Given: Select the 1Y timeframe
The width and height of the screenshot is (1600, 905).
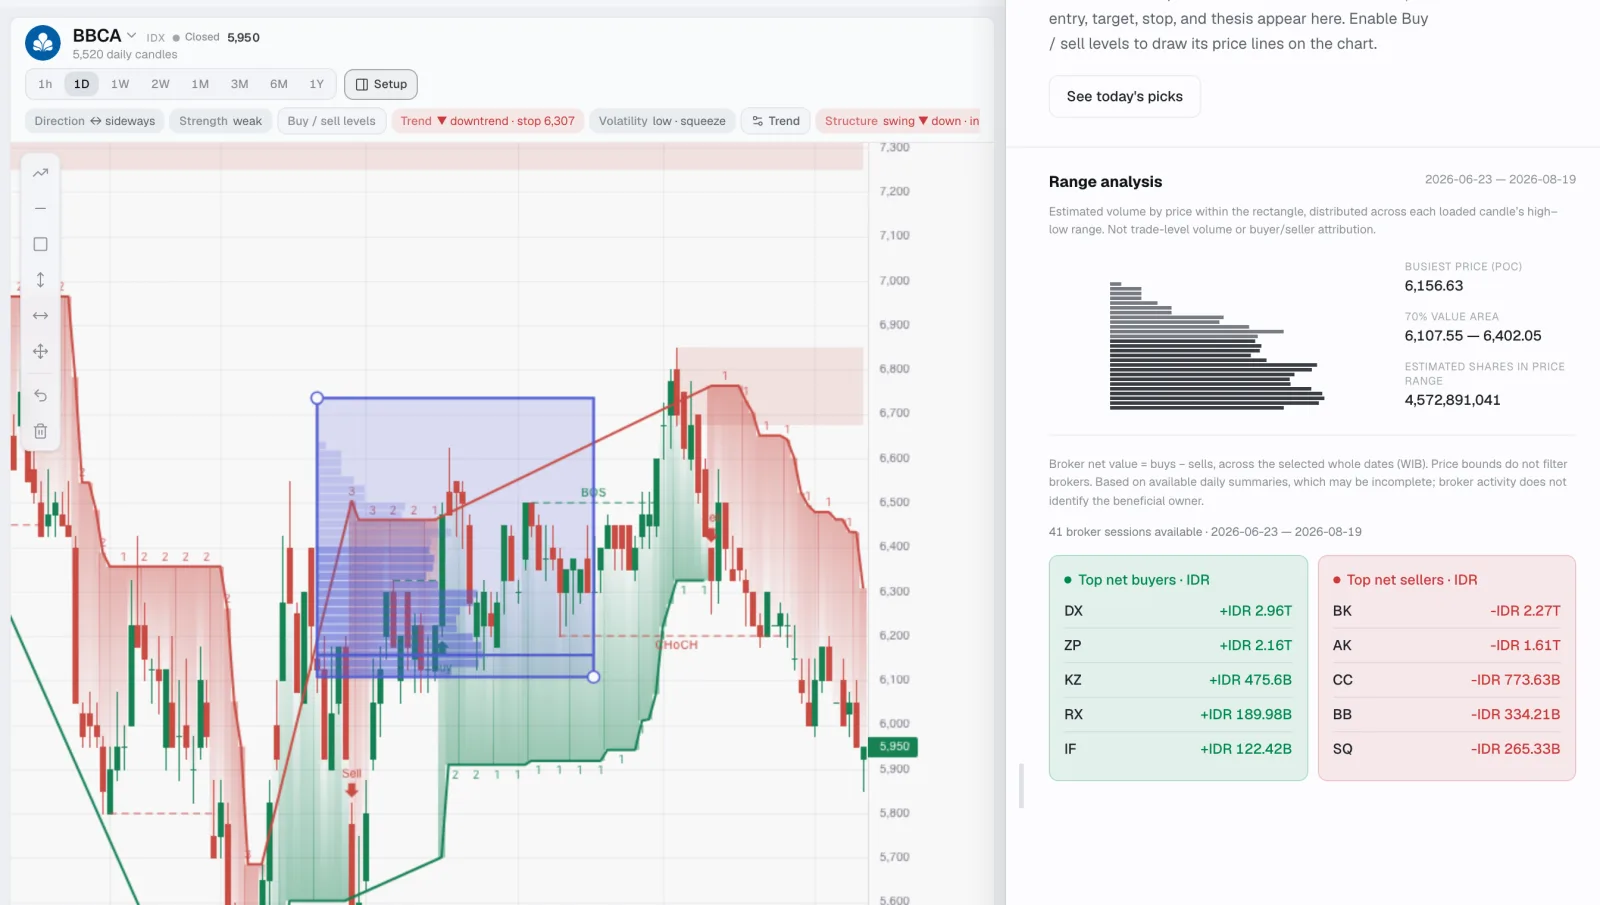Looking at the screenshot, I should [x=316, y=84].
